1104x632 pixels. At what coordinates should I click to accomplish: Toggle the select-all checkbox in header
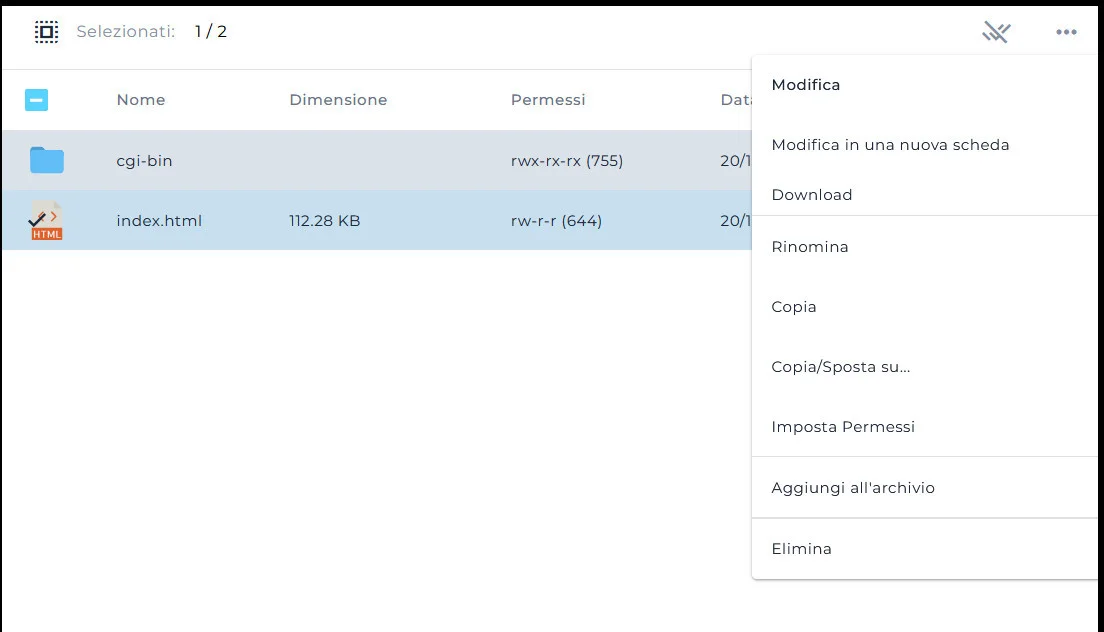click(x=36, y=100)
